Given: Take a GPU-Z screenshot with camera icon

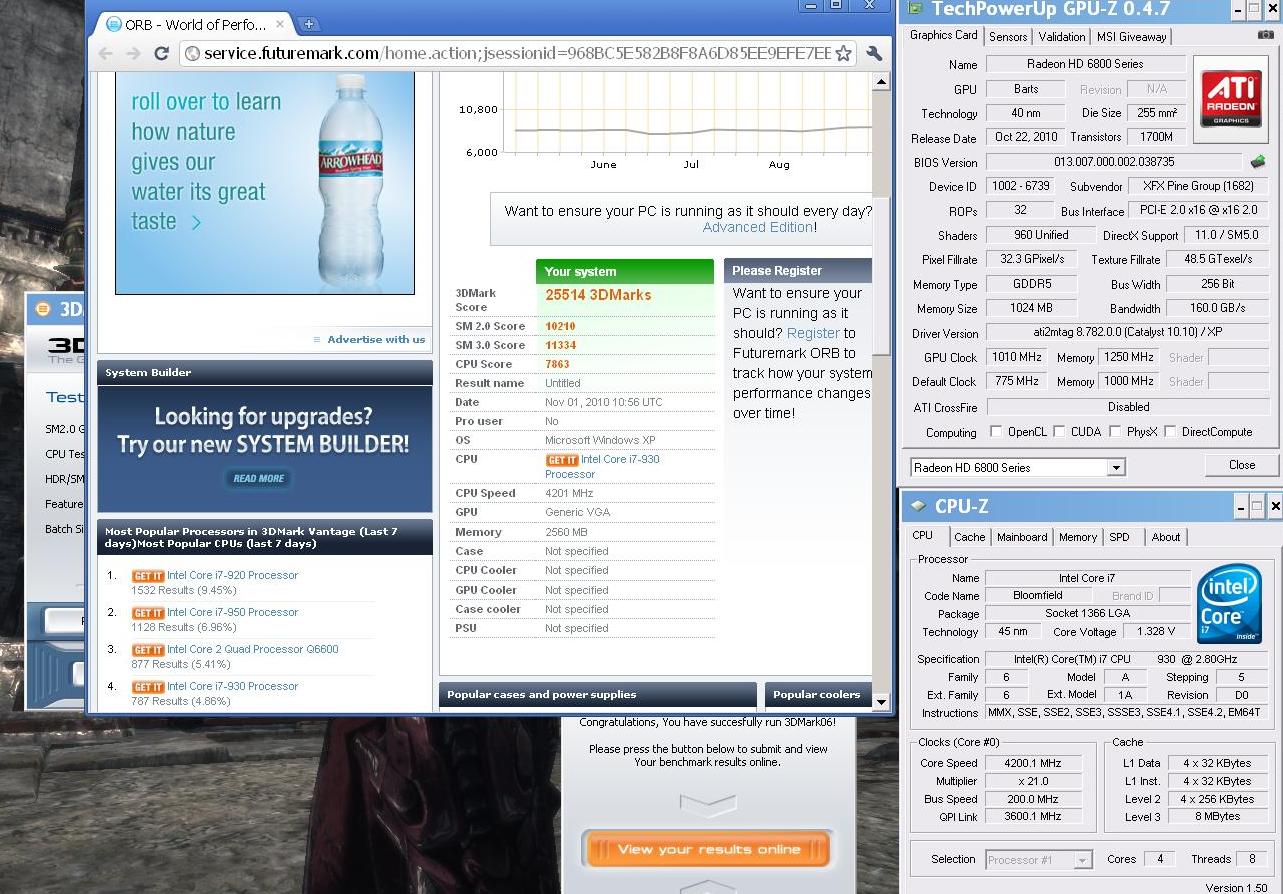Looking at the screenshot, I should pos(1266,35).
